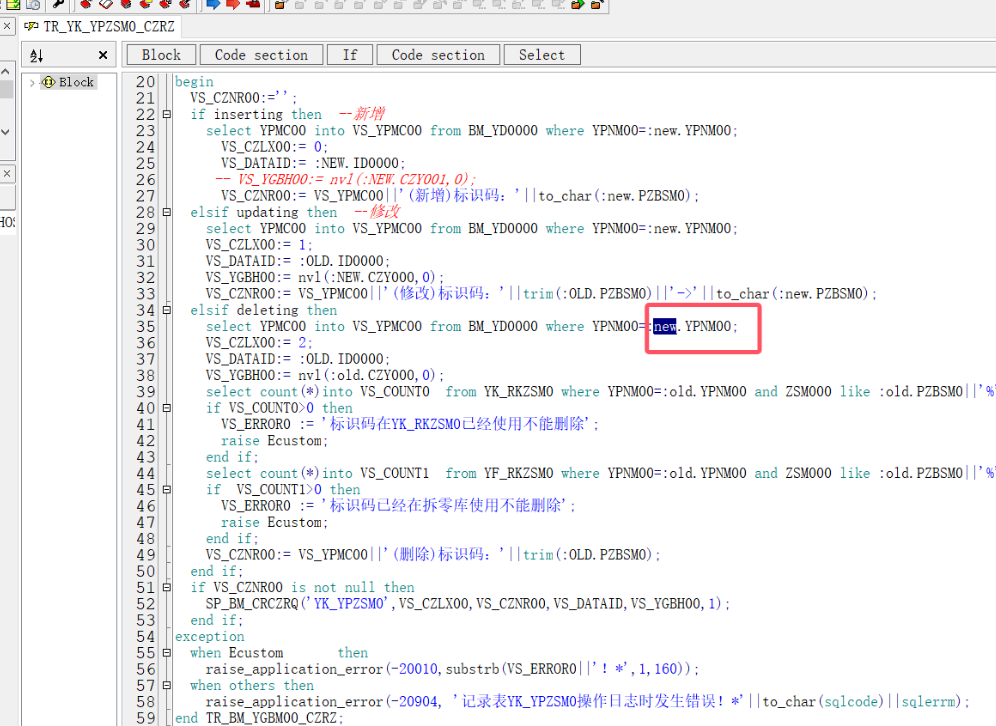Click the red right arrow toolbar icon
The width and height of the screenshot is (996, 726).
[232, 4]
